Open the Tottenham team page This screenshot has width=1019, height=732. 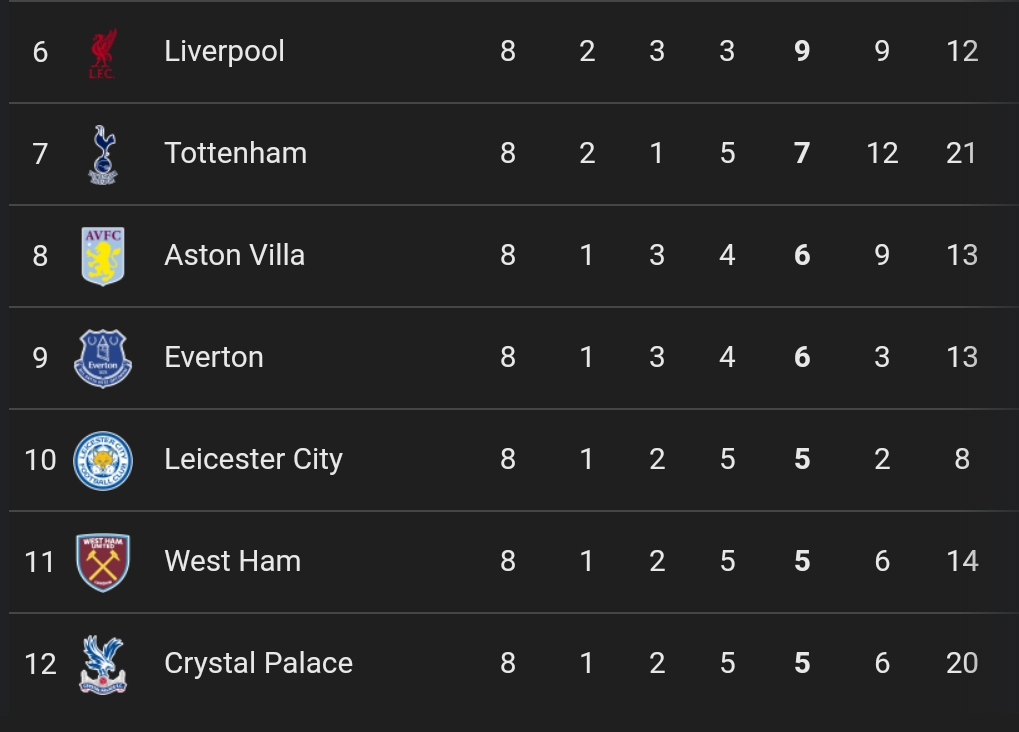point(235,154)
